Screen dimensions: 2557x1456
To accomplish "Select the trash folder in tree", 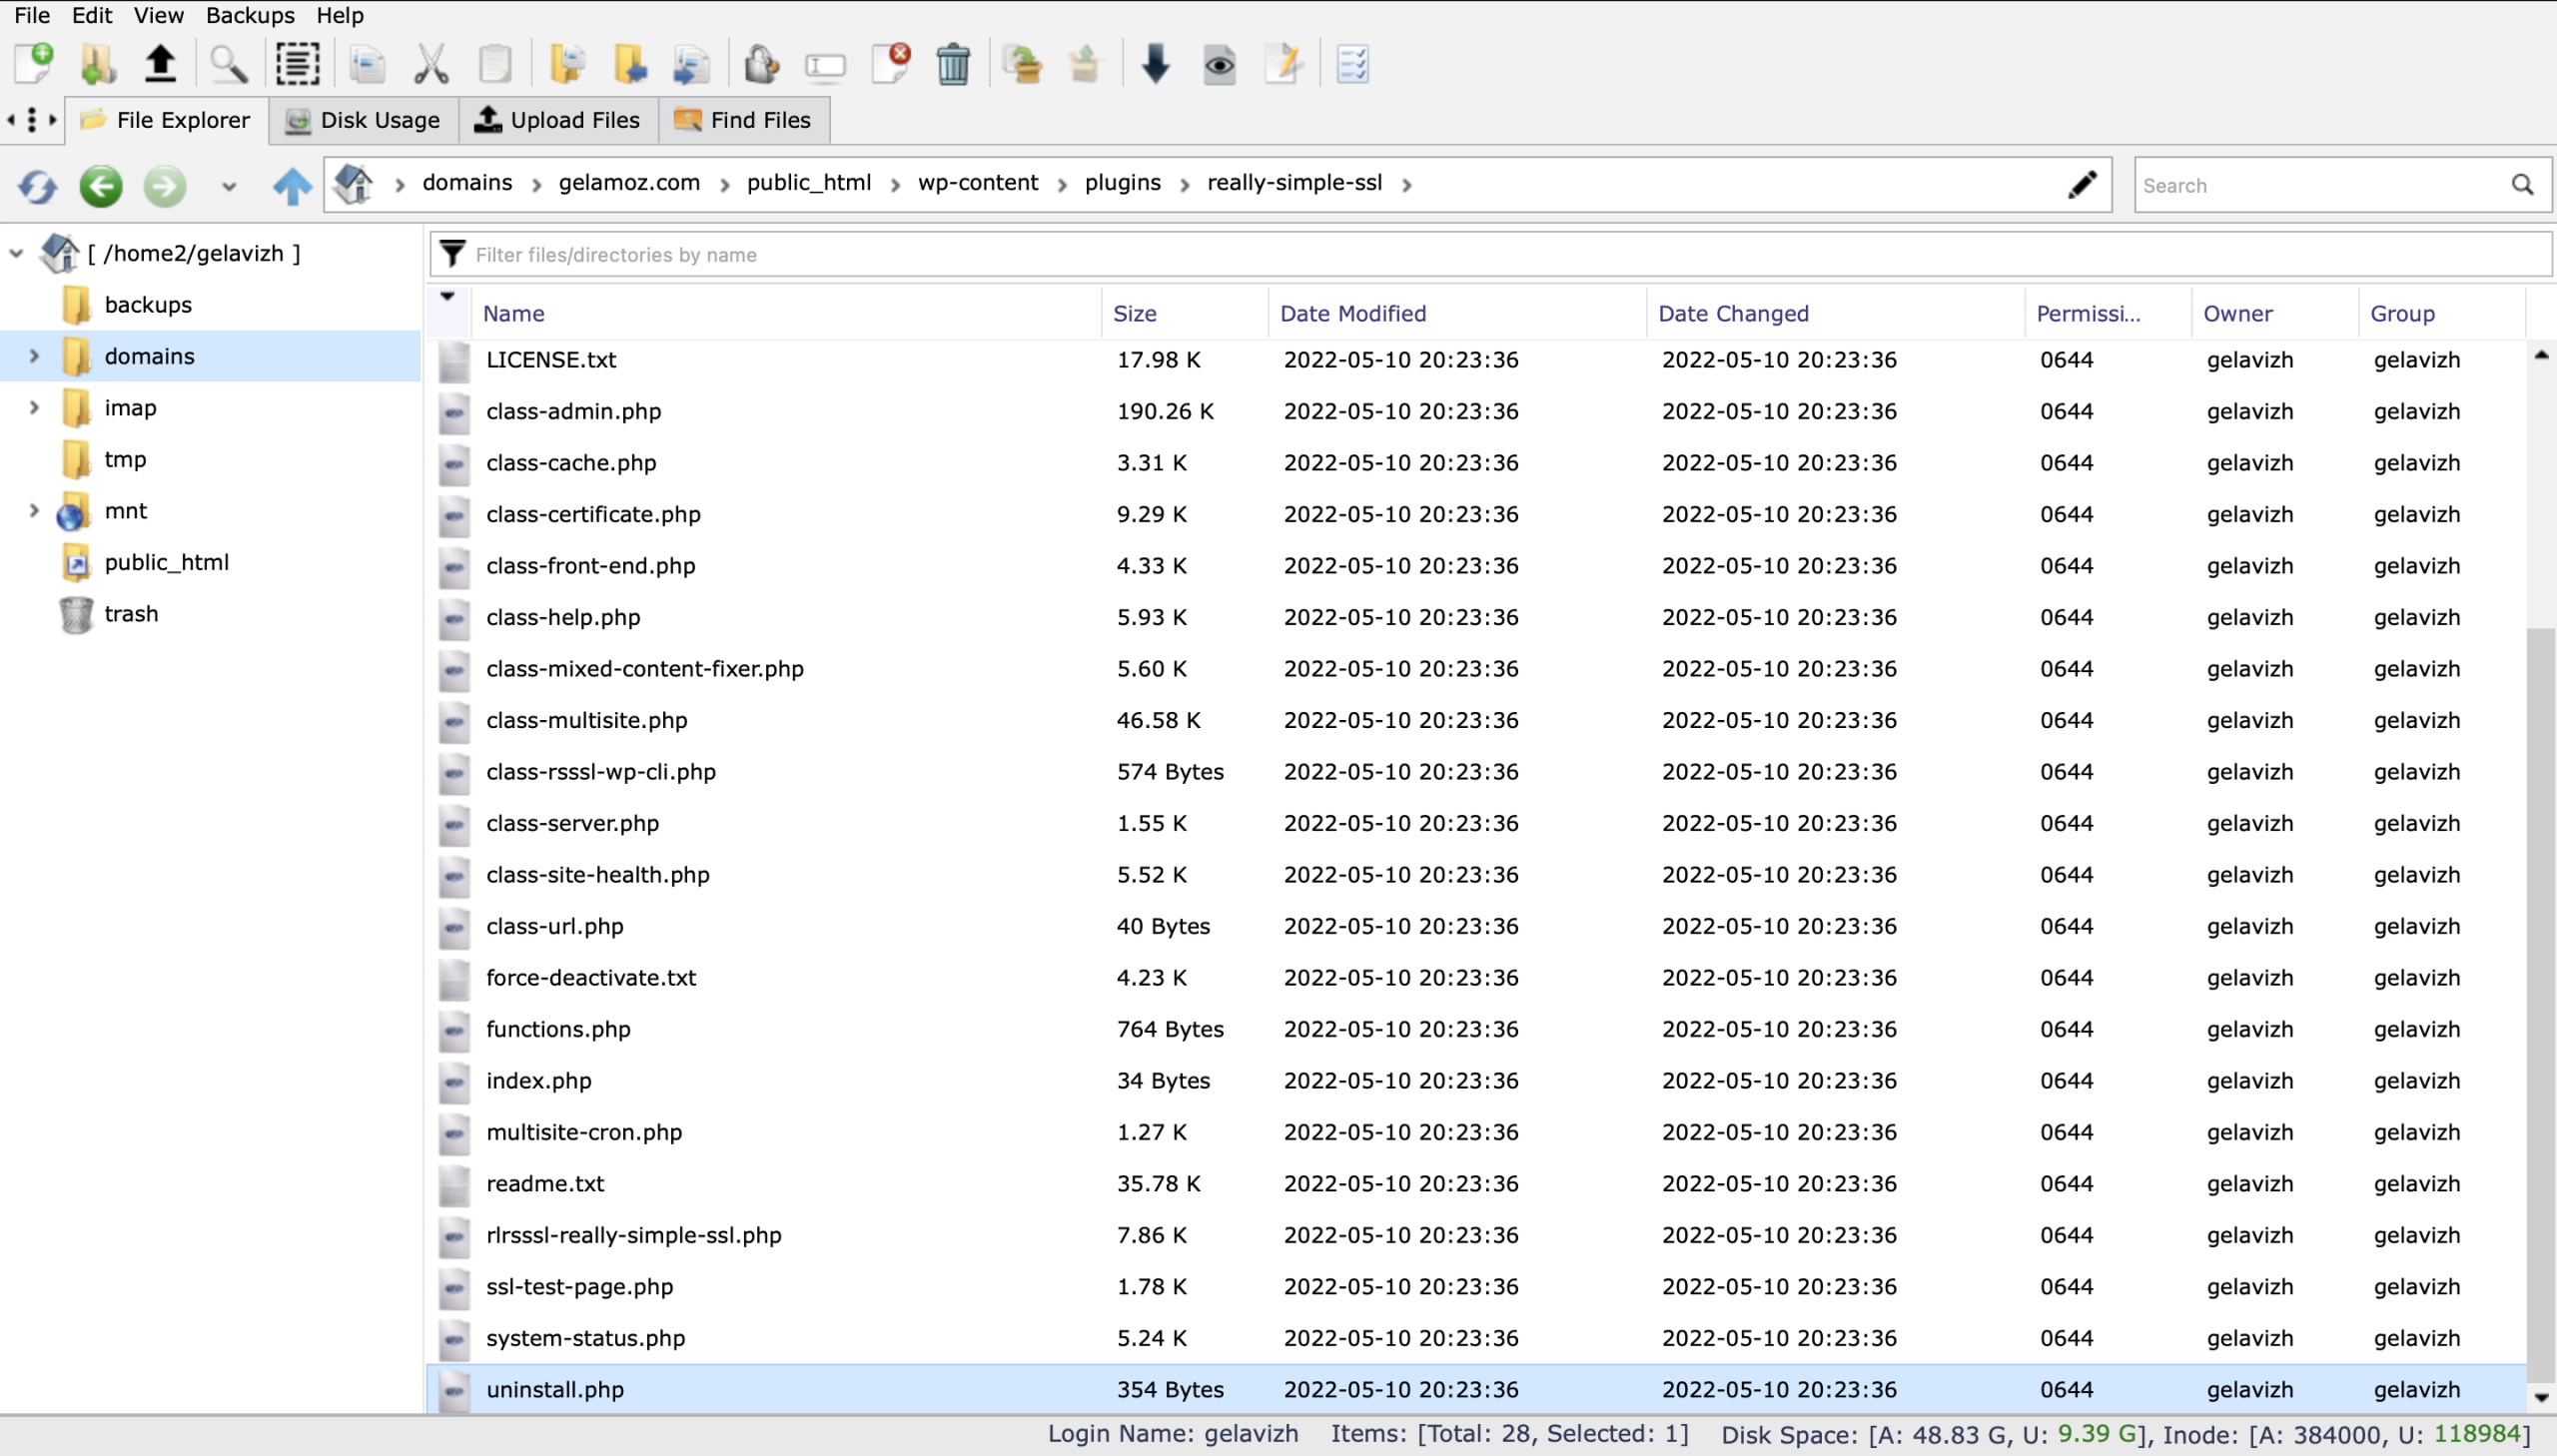I will coord(131,614).
